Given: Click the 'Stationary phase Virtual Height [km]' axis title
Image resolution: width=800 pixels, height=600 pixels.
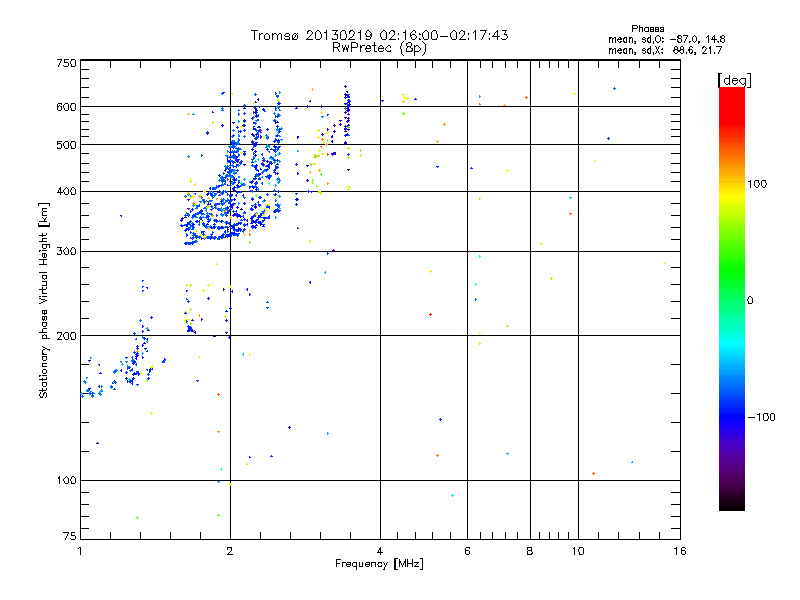Looking at the screenshot, I should (44, 300).
